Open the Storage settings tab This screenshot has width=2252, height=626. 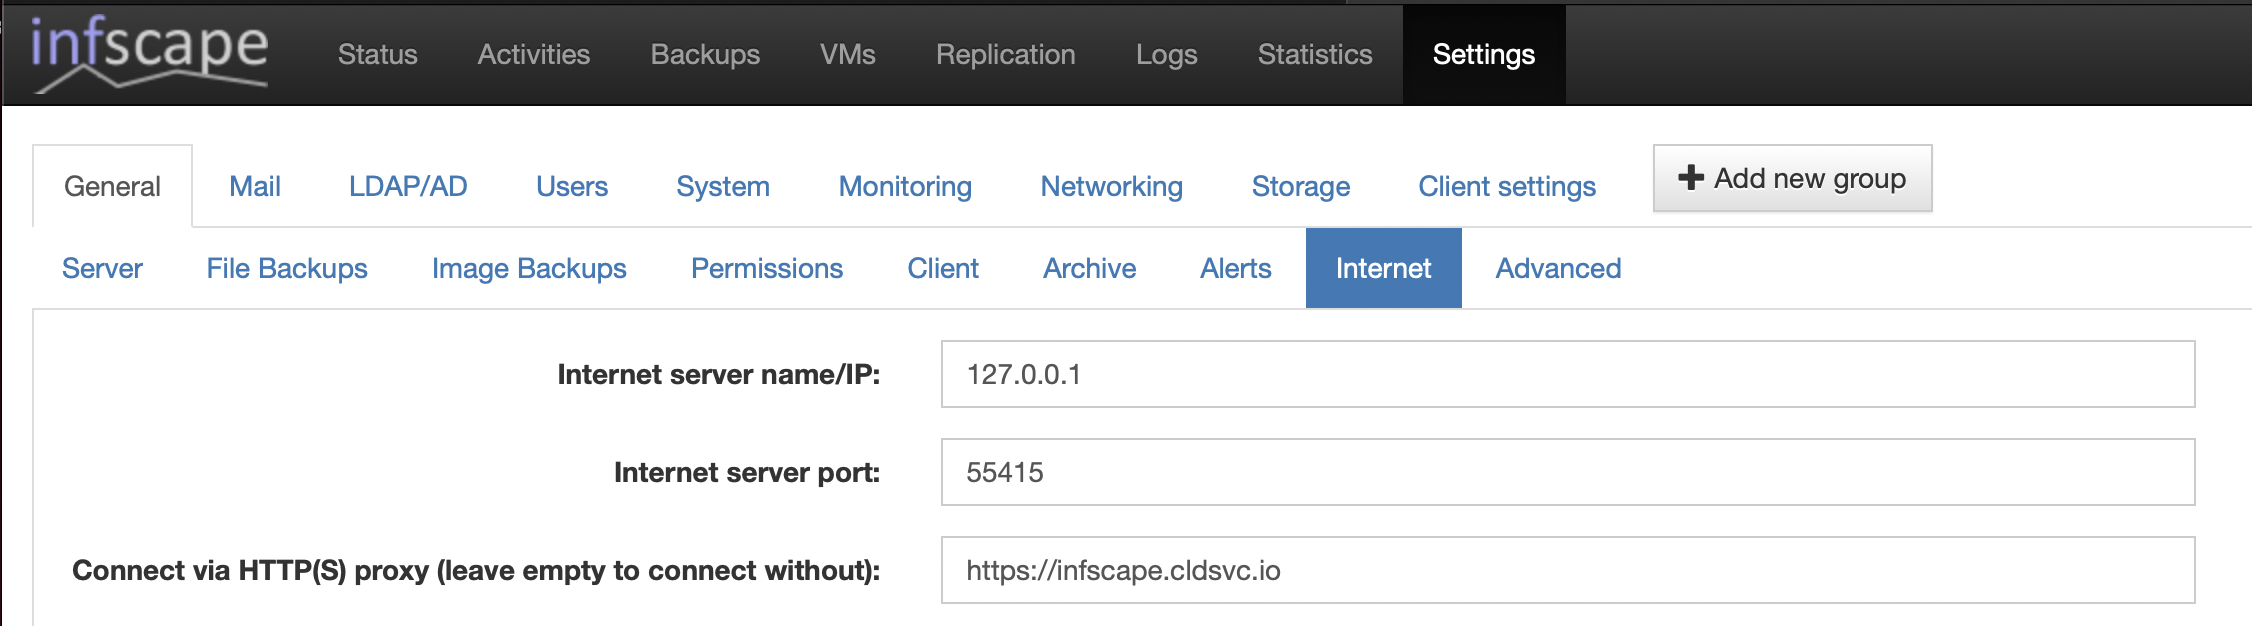1300,187
